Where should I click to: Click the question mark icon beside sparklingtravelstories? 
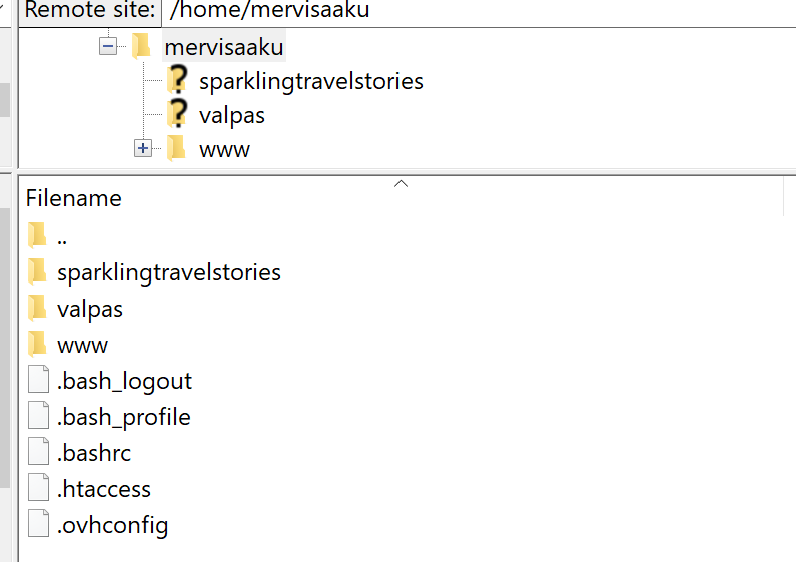tap(177, 80)
